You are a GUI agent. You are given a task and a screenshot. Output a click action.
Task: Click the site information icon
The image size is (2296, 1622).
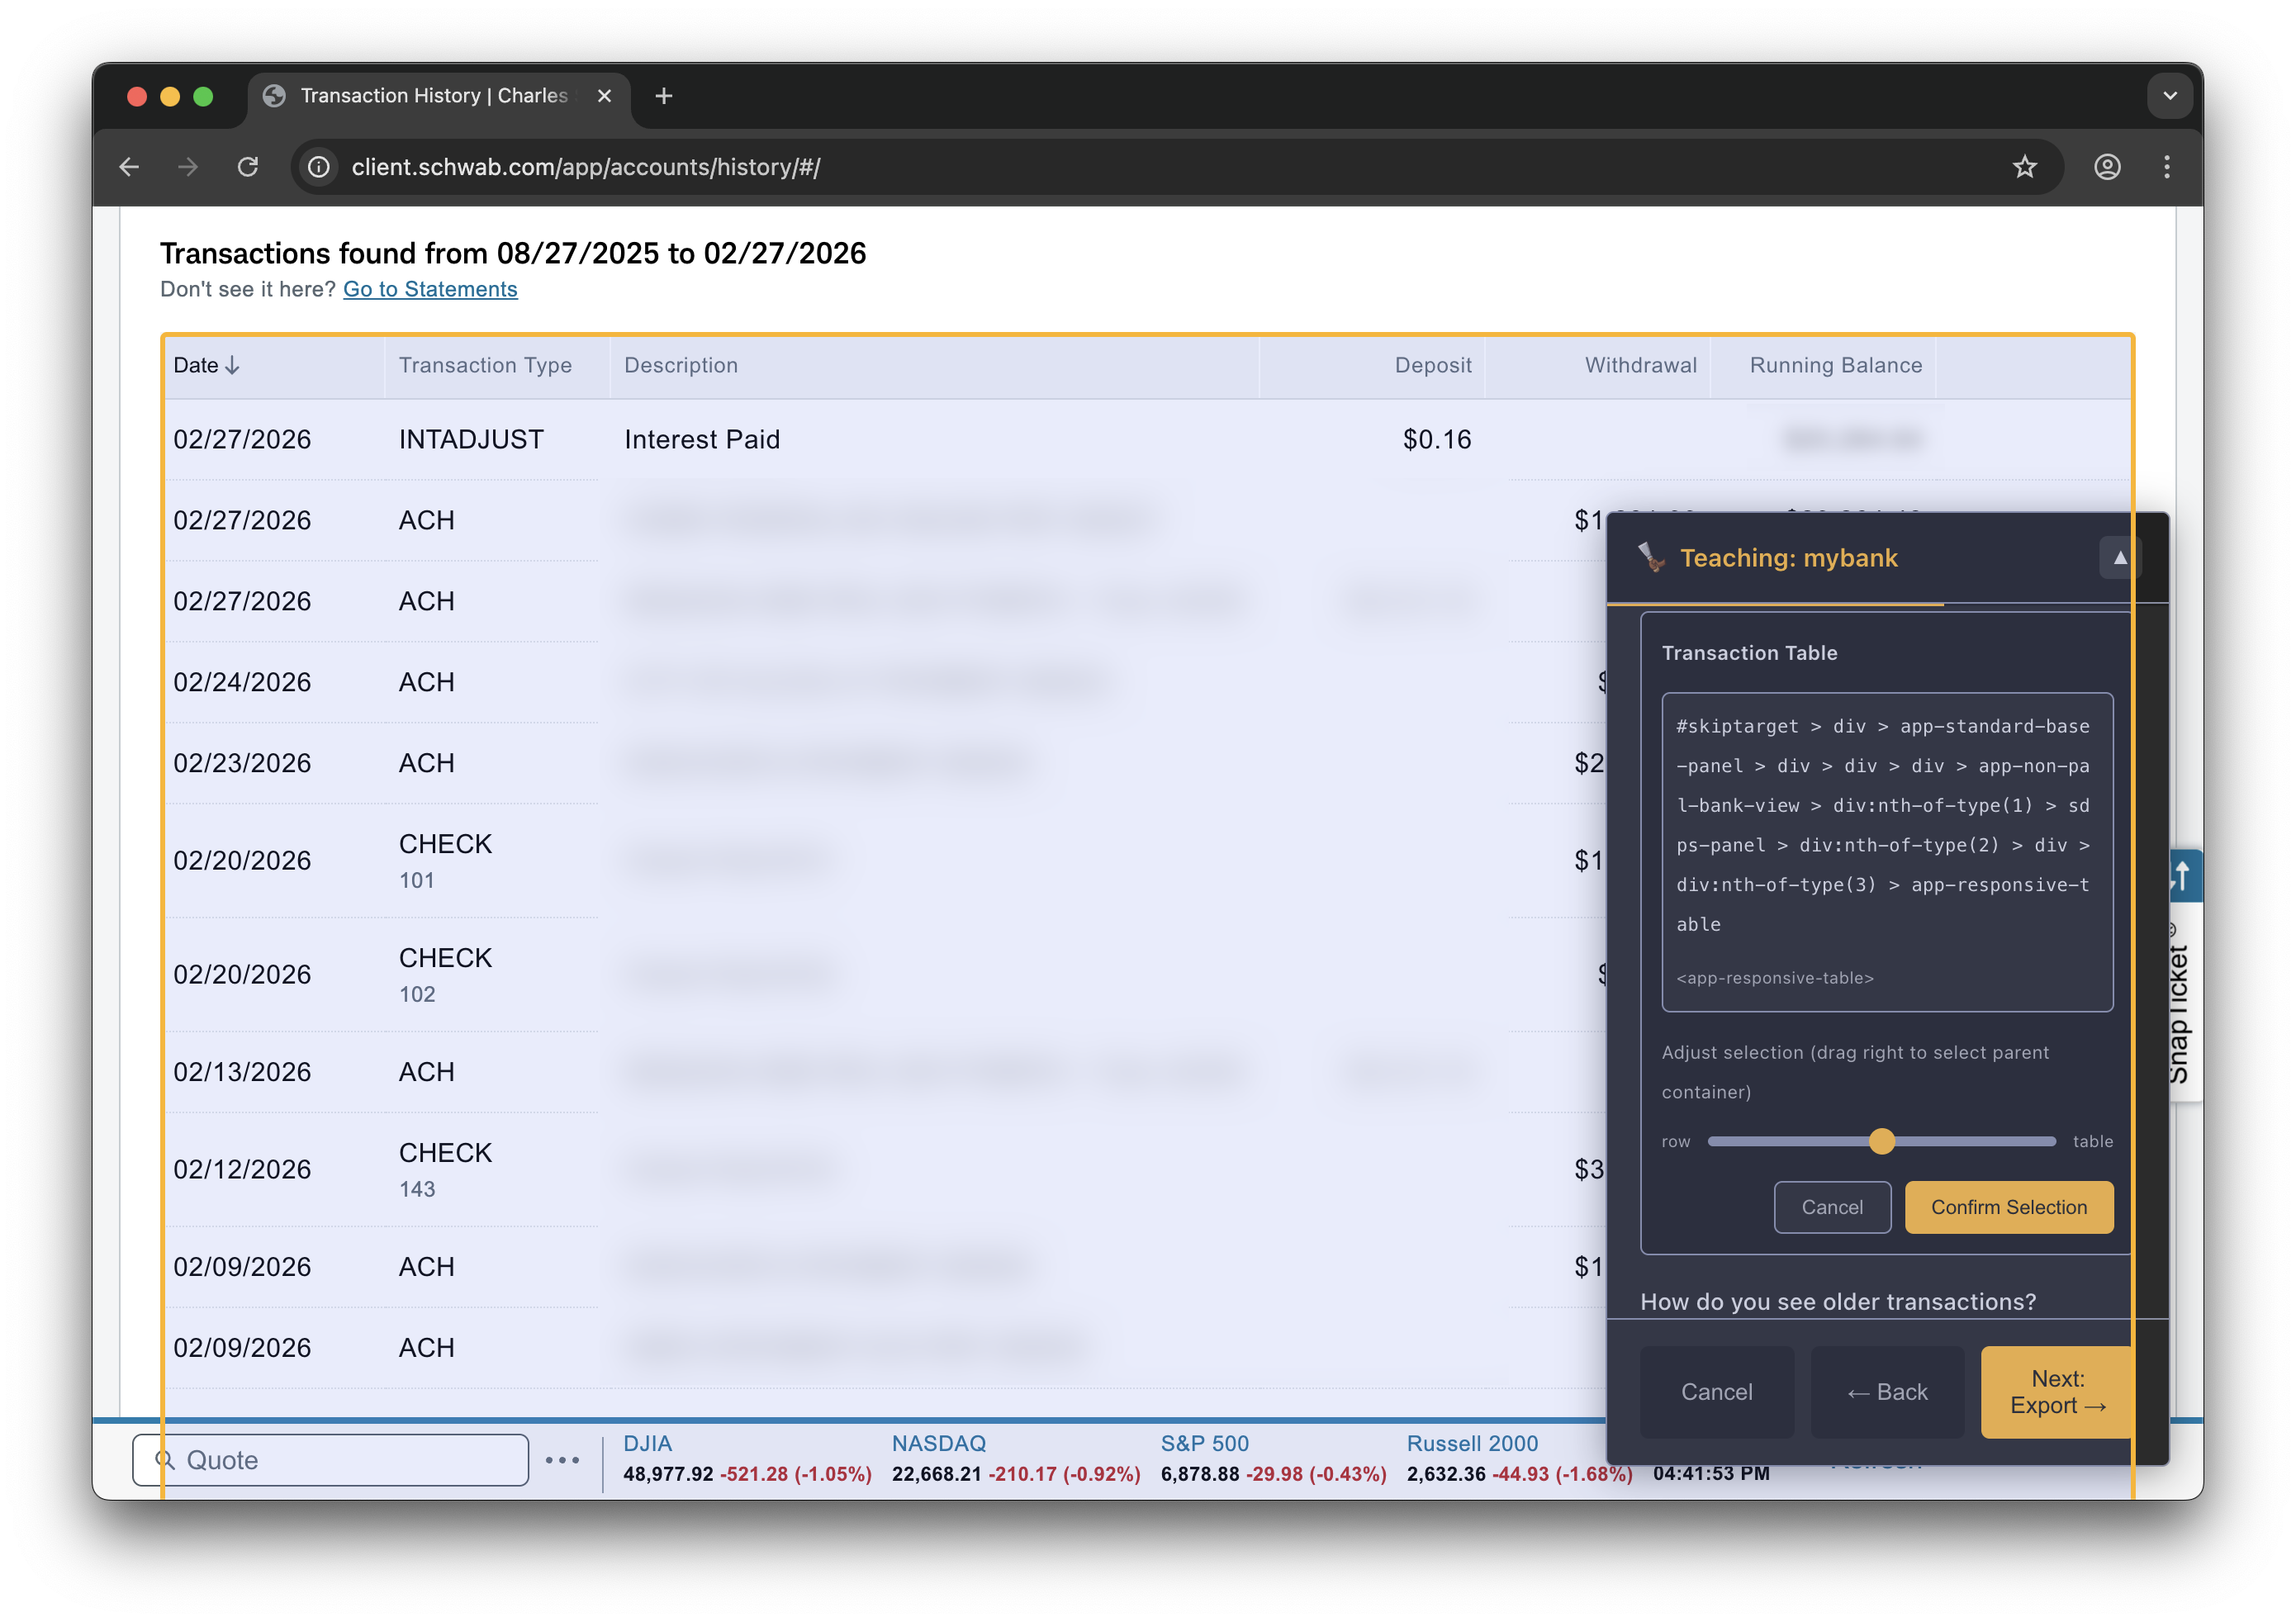tap(319, 167)
